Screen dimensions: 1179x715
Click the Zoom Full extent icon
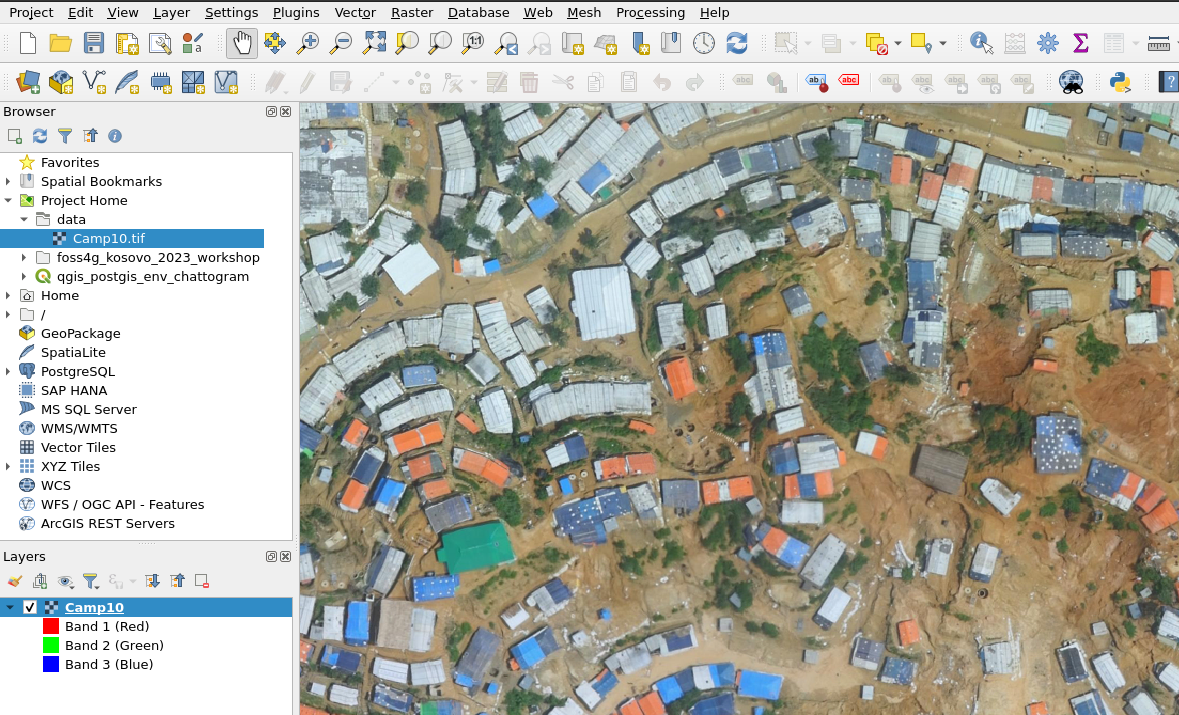pos(374,43)
